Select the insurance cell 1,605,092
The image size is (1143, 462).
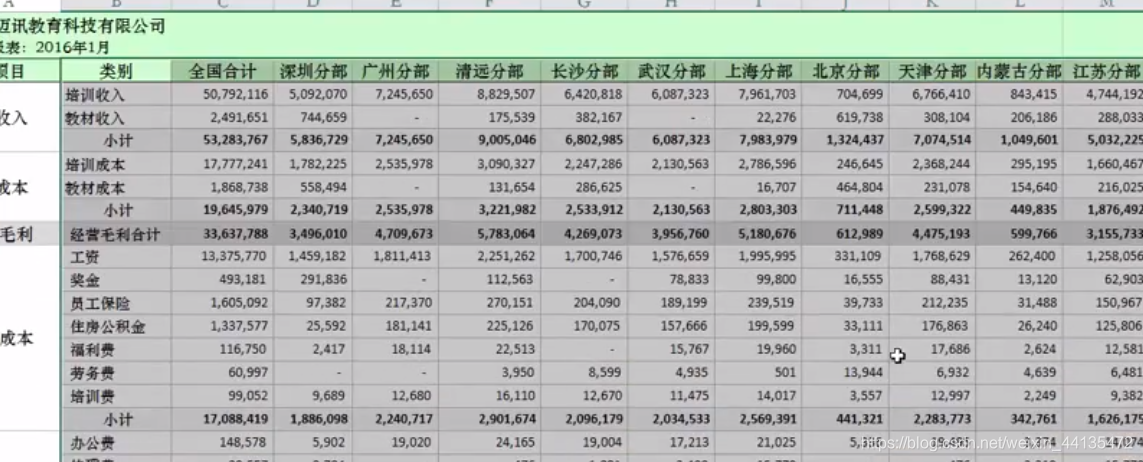pyautogui.click(x=222, y=304)
